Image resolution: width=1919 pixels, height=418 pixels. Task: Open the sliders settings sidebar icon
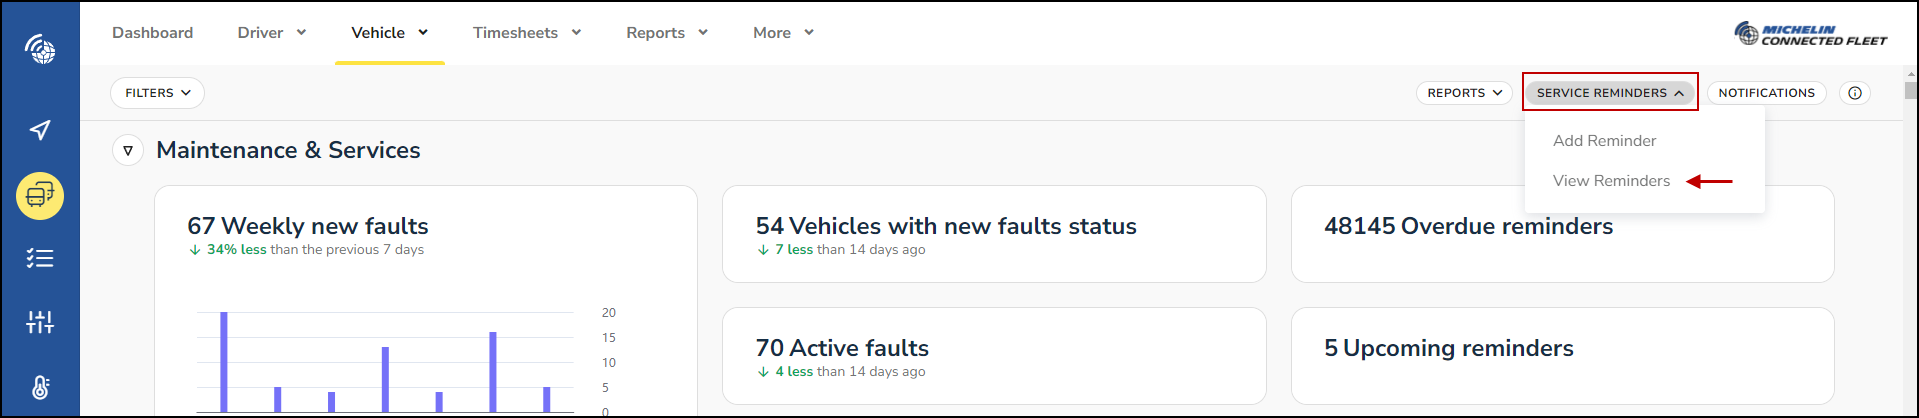[x=40, y=322]
